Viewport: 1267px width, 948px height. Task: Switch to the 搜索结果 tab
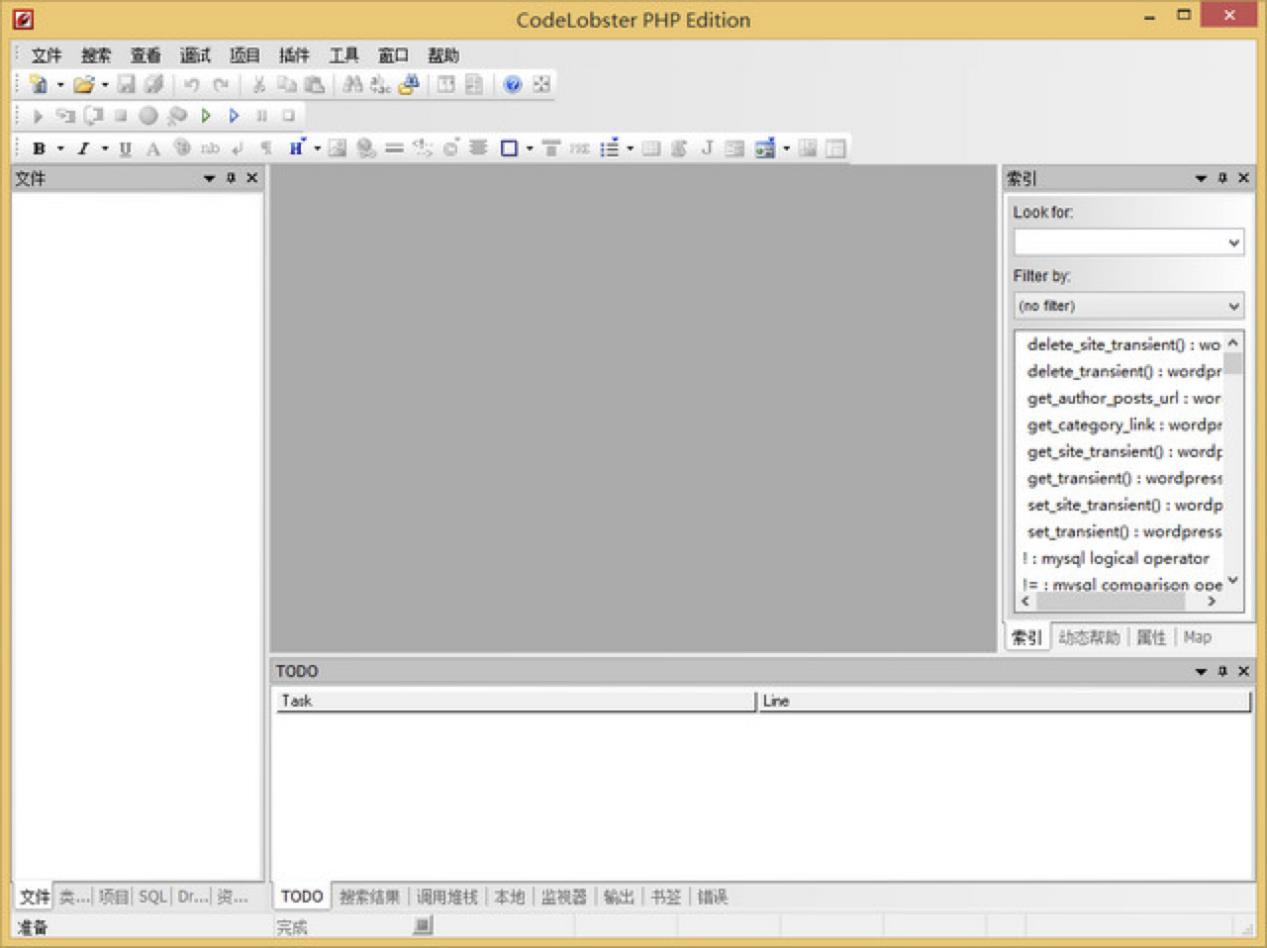(369, 897)
